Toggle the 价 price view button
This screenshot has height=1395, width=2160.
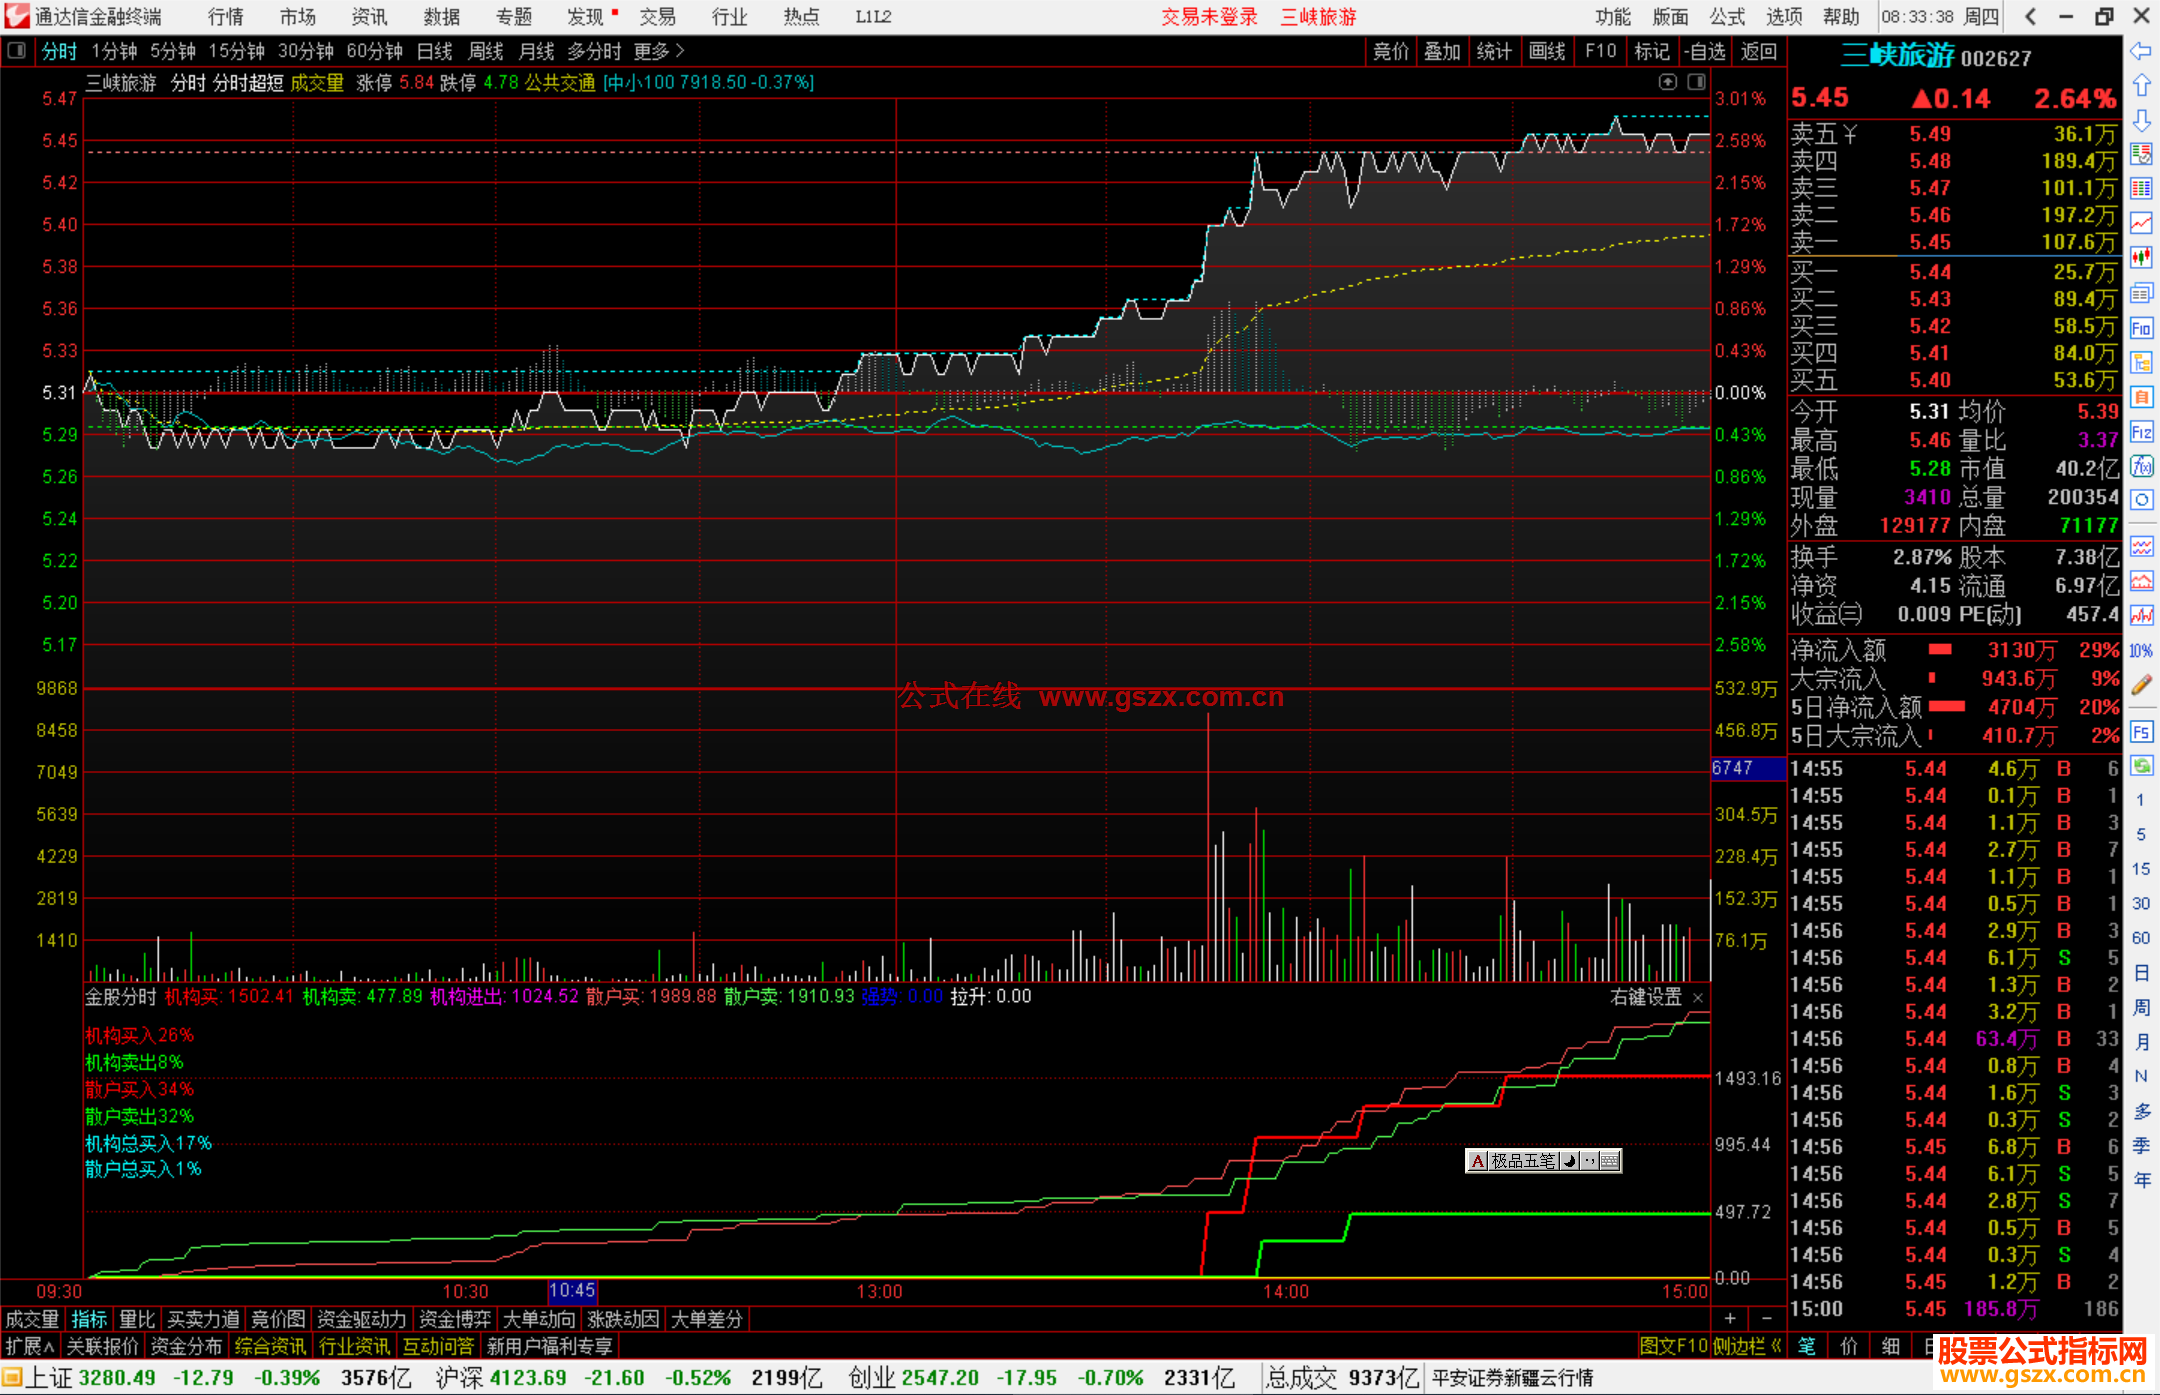coord(1849,1346)
